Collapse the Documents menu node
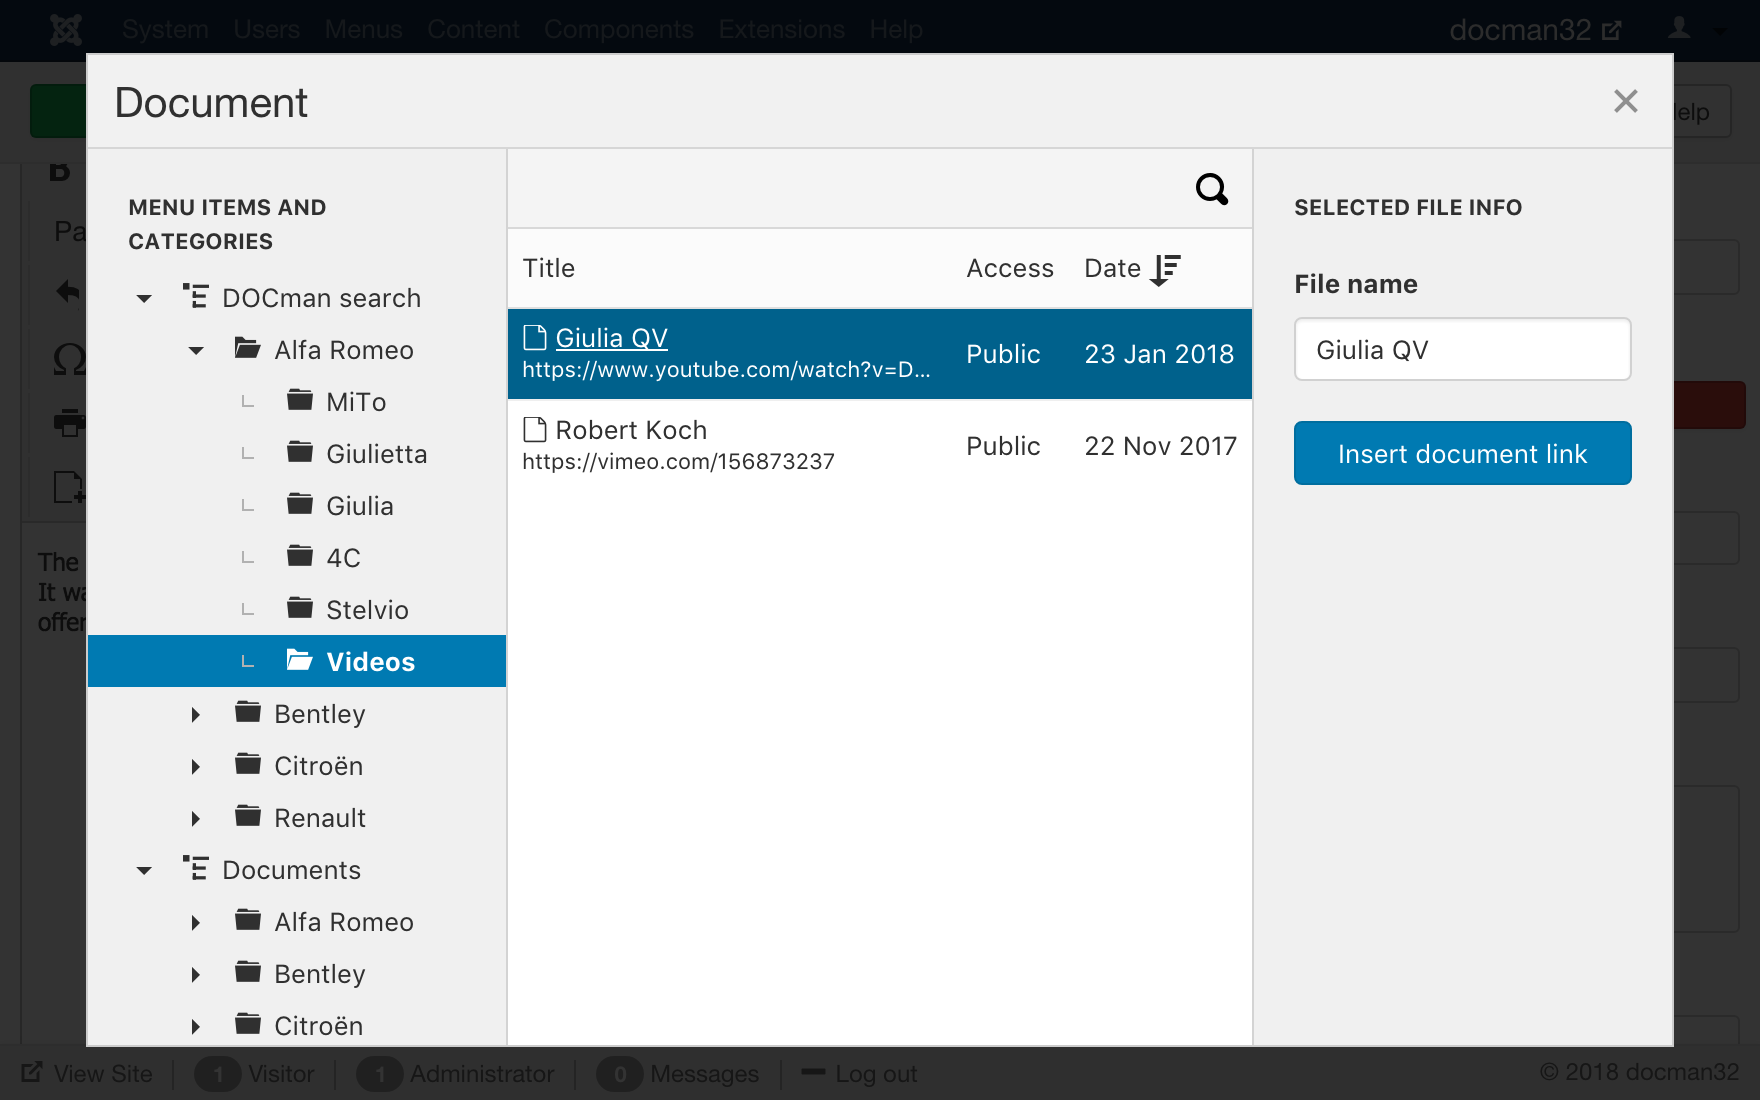The height and width of the screenshot is (1100, 1760). (145, 870)
